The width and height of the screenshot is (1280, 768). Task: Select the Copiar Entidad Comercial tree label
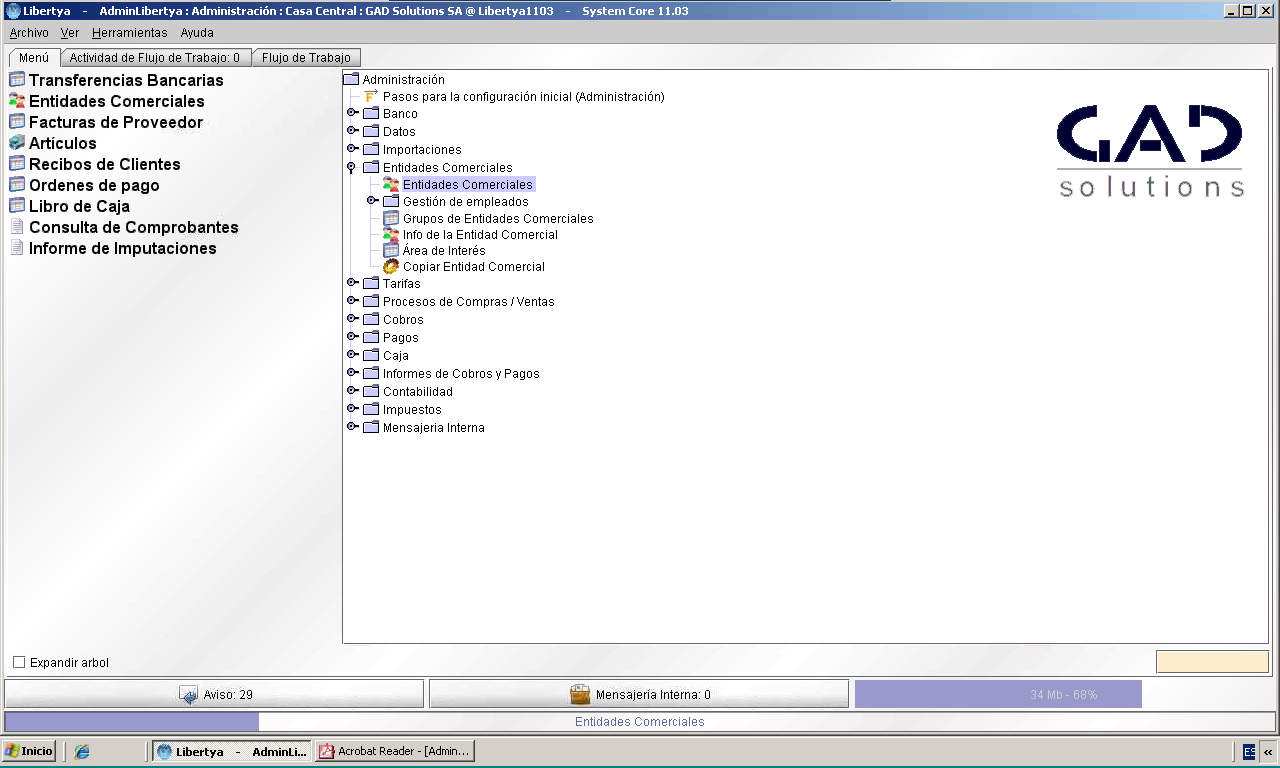pos(474,267)
